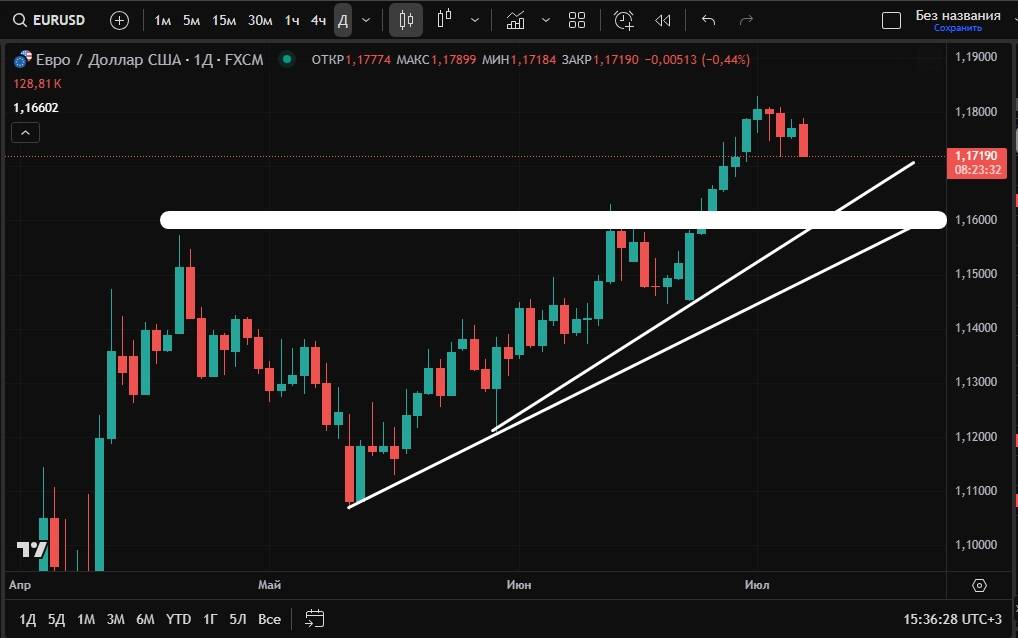Add a symbol to compare with plus icon

coord(119,21)
